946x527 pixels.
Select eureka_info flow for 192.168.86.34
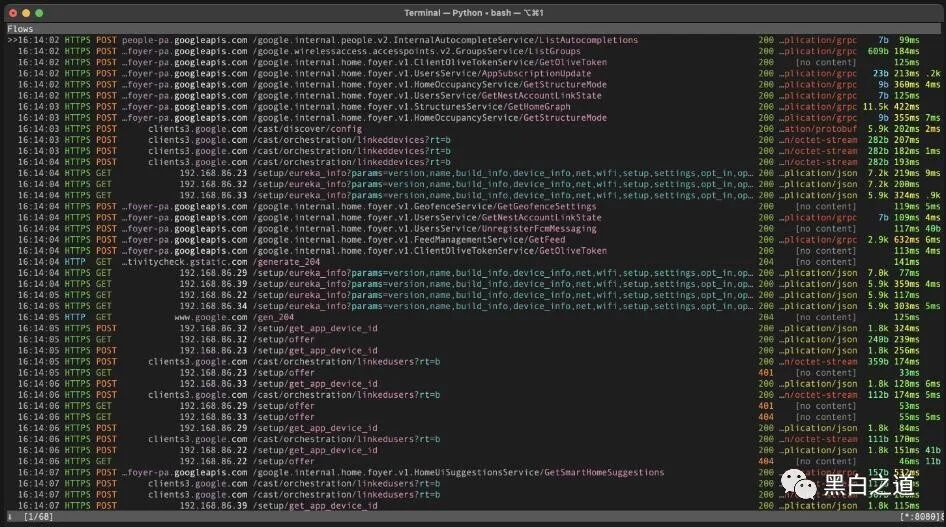[x=473, y=306]
